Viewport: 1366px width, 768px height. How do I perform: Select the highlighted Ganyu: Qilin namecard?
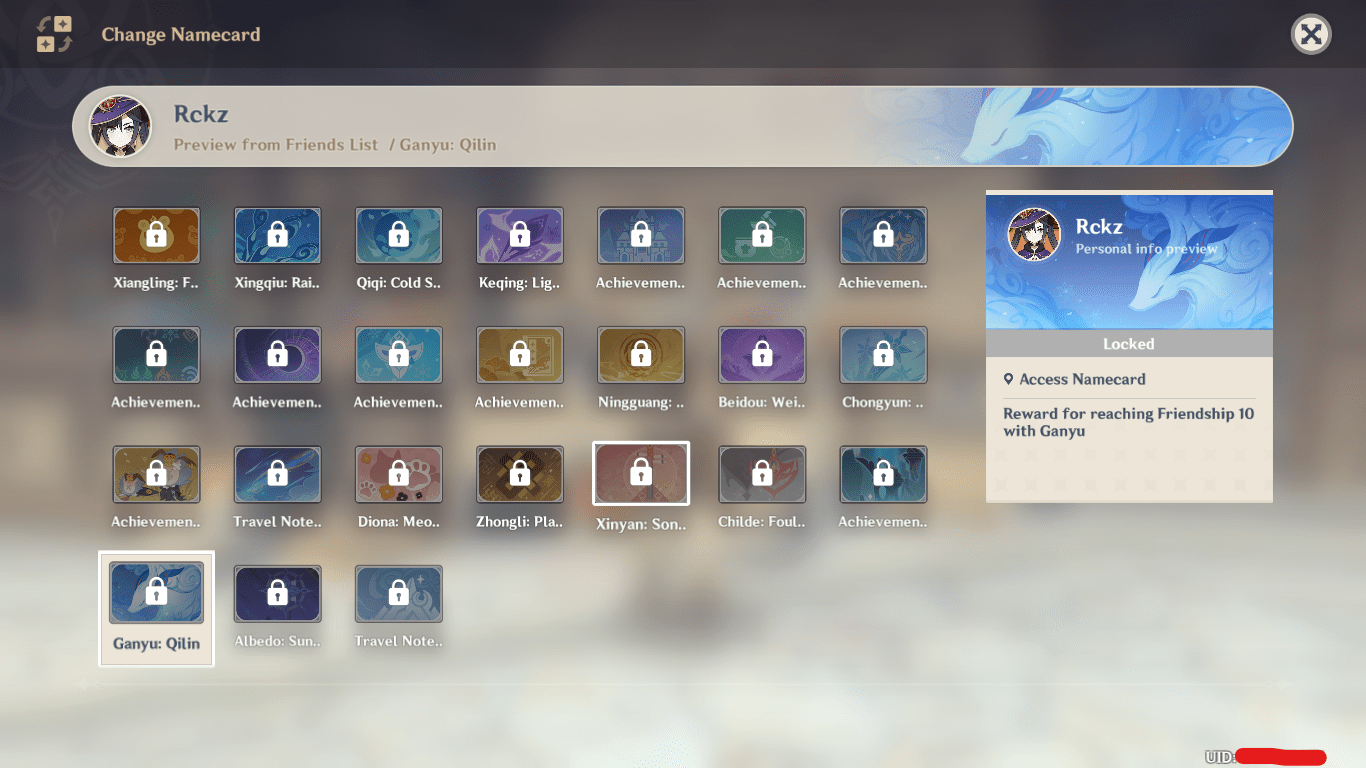(156, 608)
